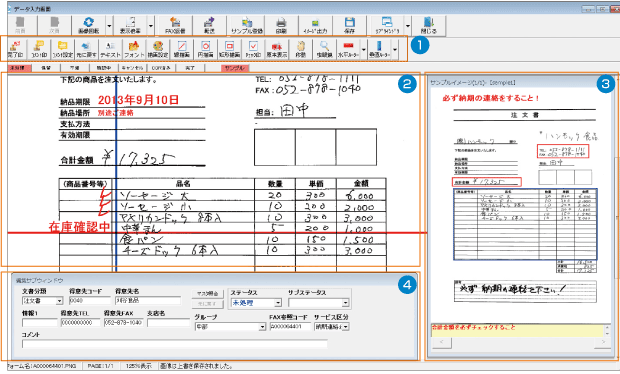
Task: Open 描画設定 drawing settings palette
Action: point(158,49)
